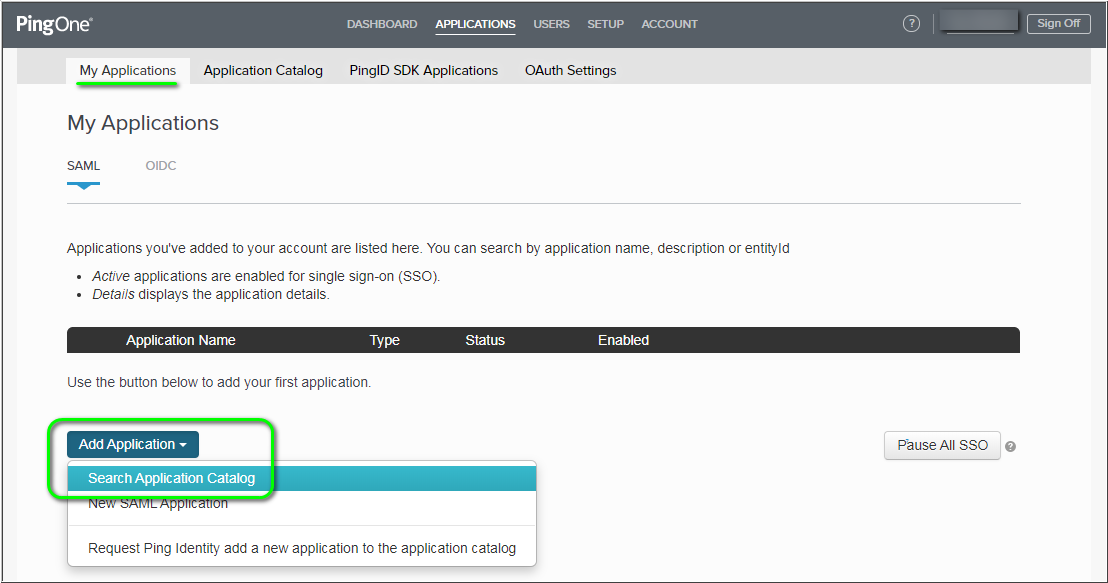The image size is (1108, 583).
Task: Switch to the OIDC sub-tab
Action: pos(161,166)
